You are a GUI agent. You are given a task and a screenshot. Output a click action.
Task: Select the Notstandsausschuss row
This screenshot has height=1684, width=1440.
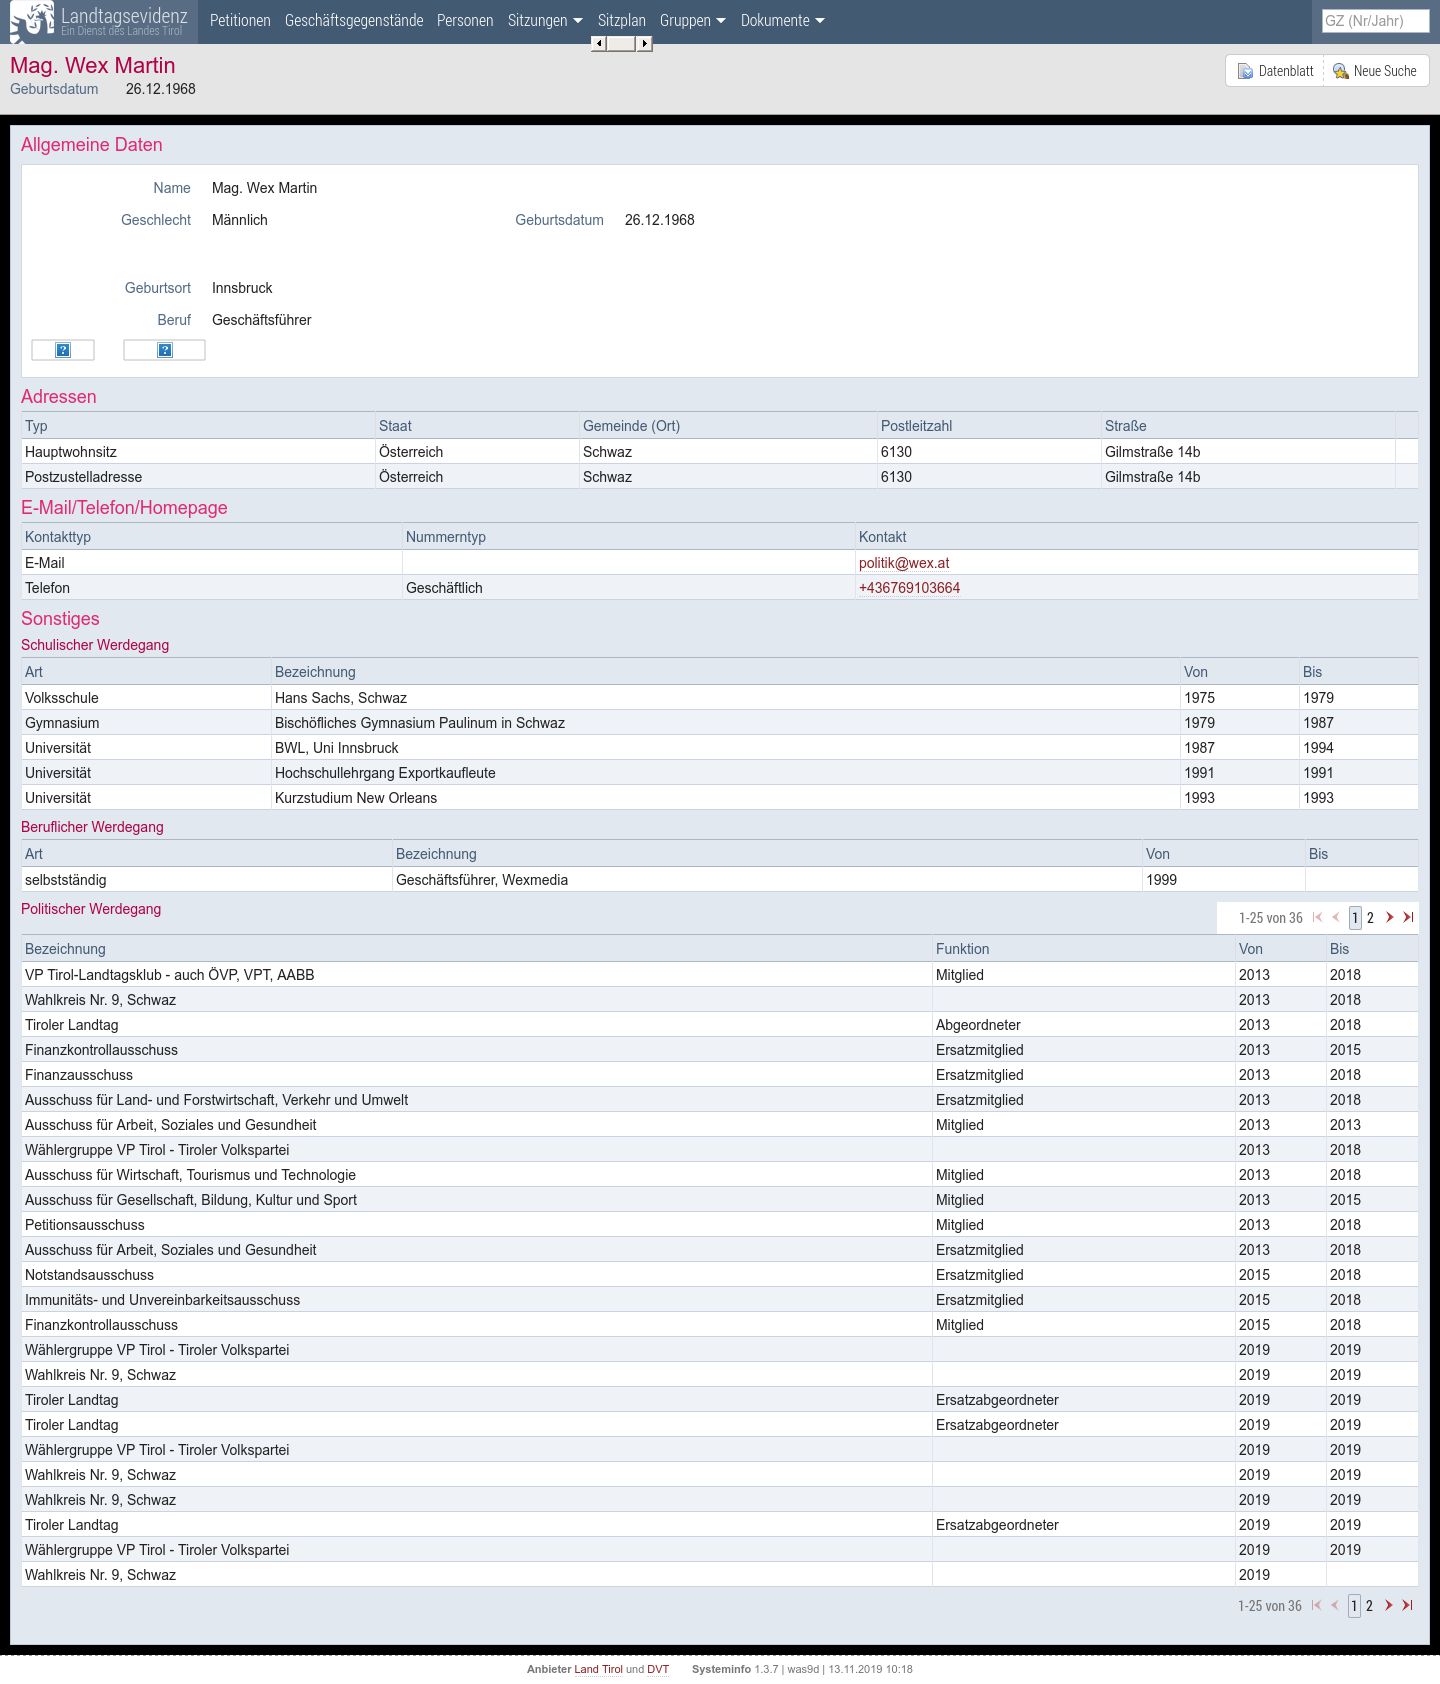point(719,1275)
